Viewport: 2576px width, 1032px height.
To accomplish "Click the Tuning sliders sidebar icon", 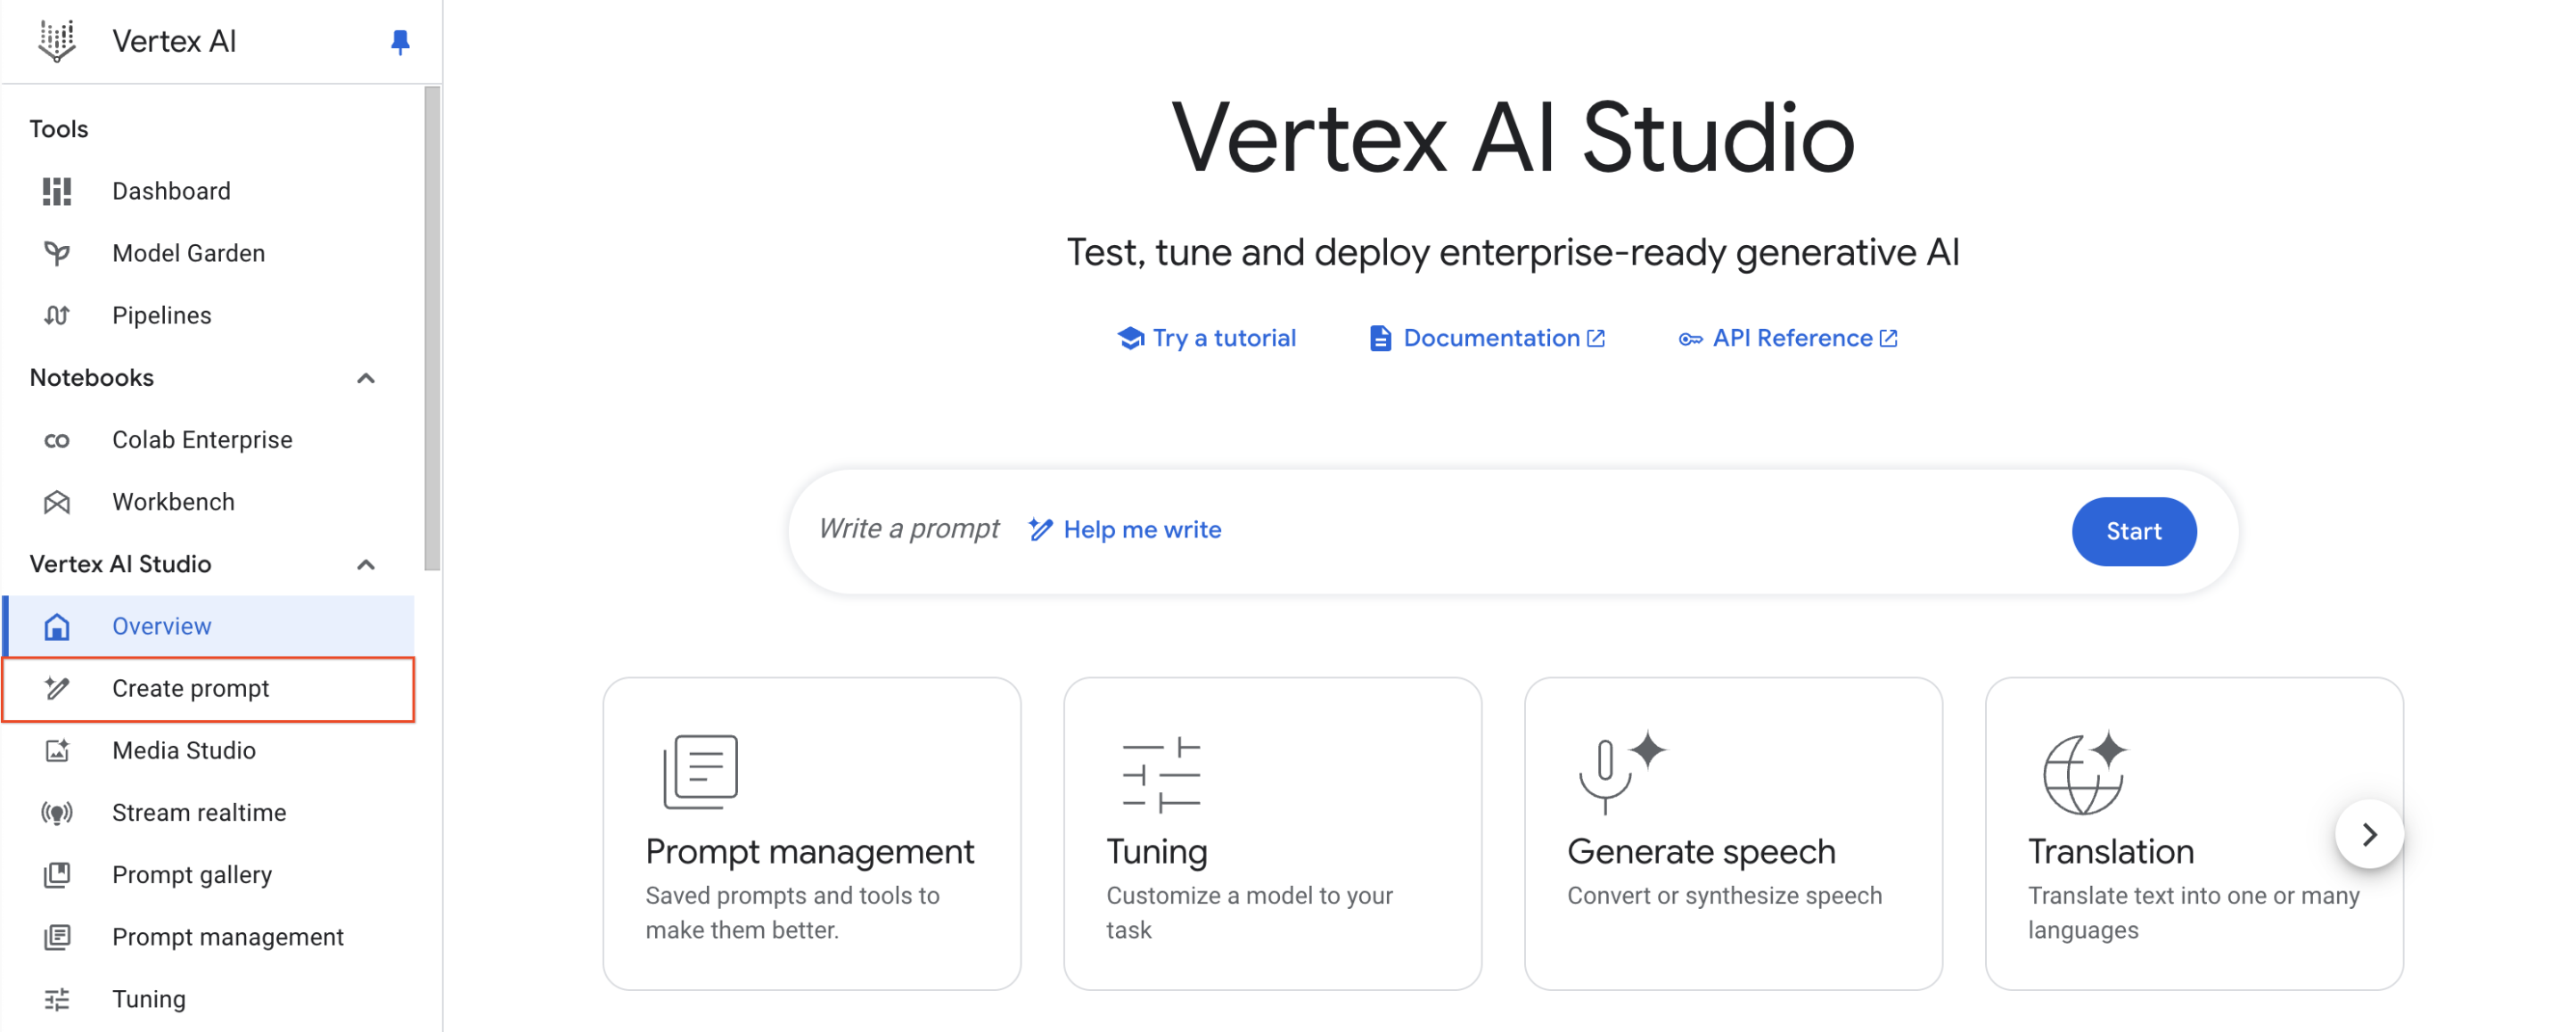I will 57,999.
